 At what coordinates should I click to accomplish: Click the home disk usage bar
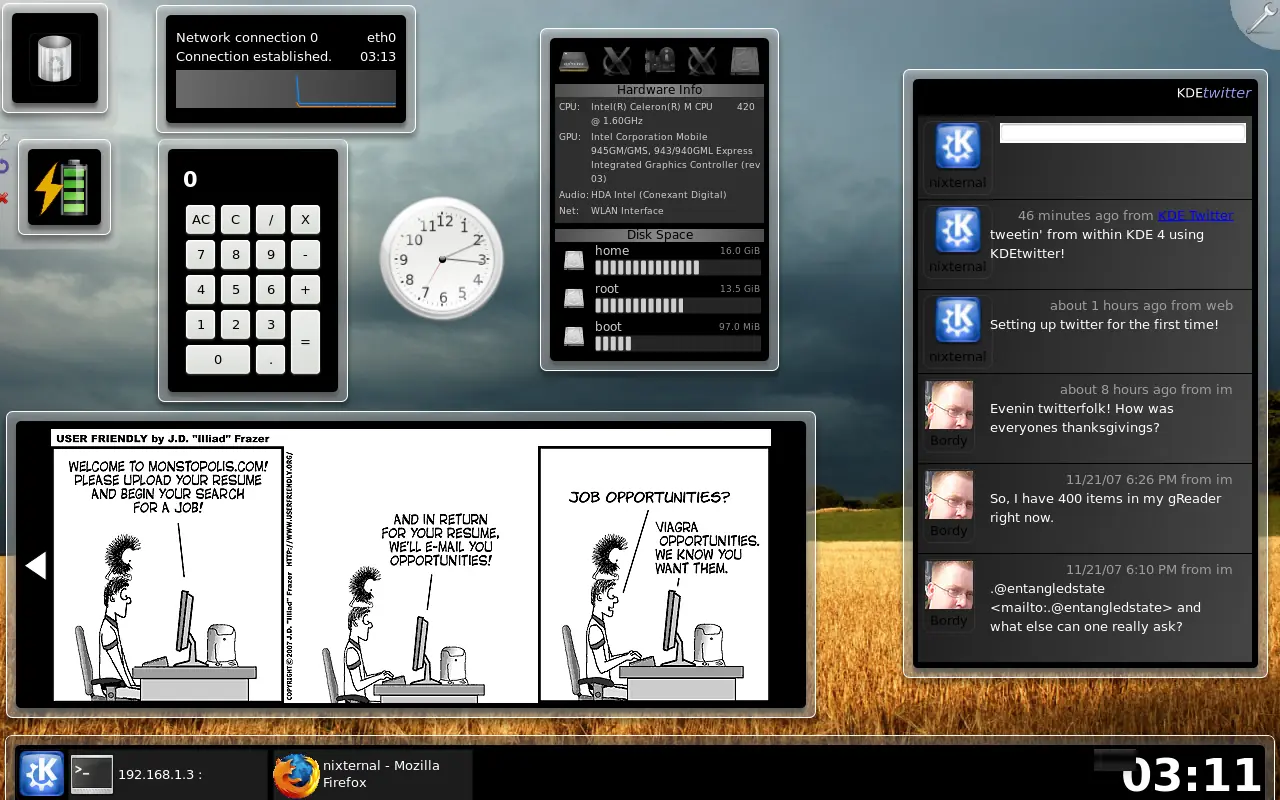tap(677, 268)
